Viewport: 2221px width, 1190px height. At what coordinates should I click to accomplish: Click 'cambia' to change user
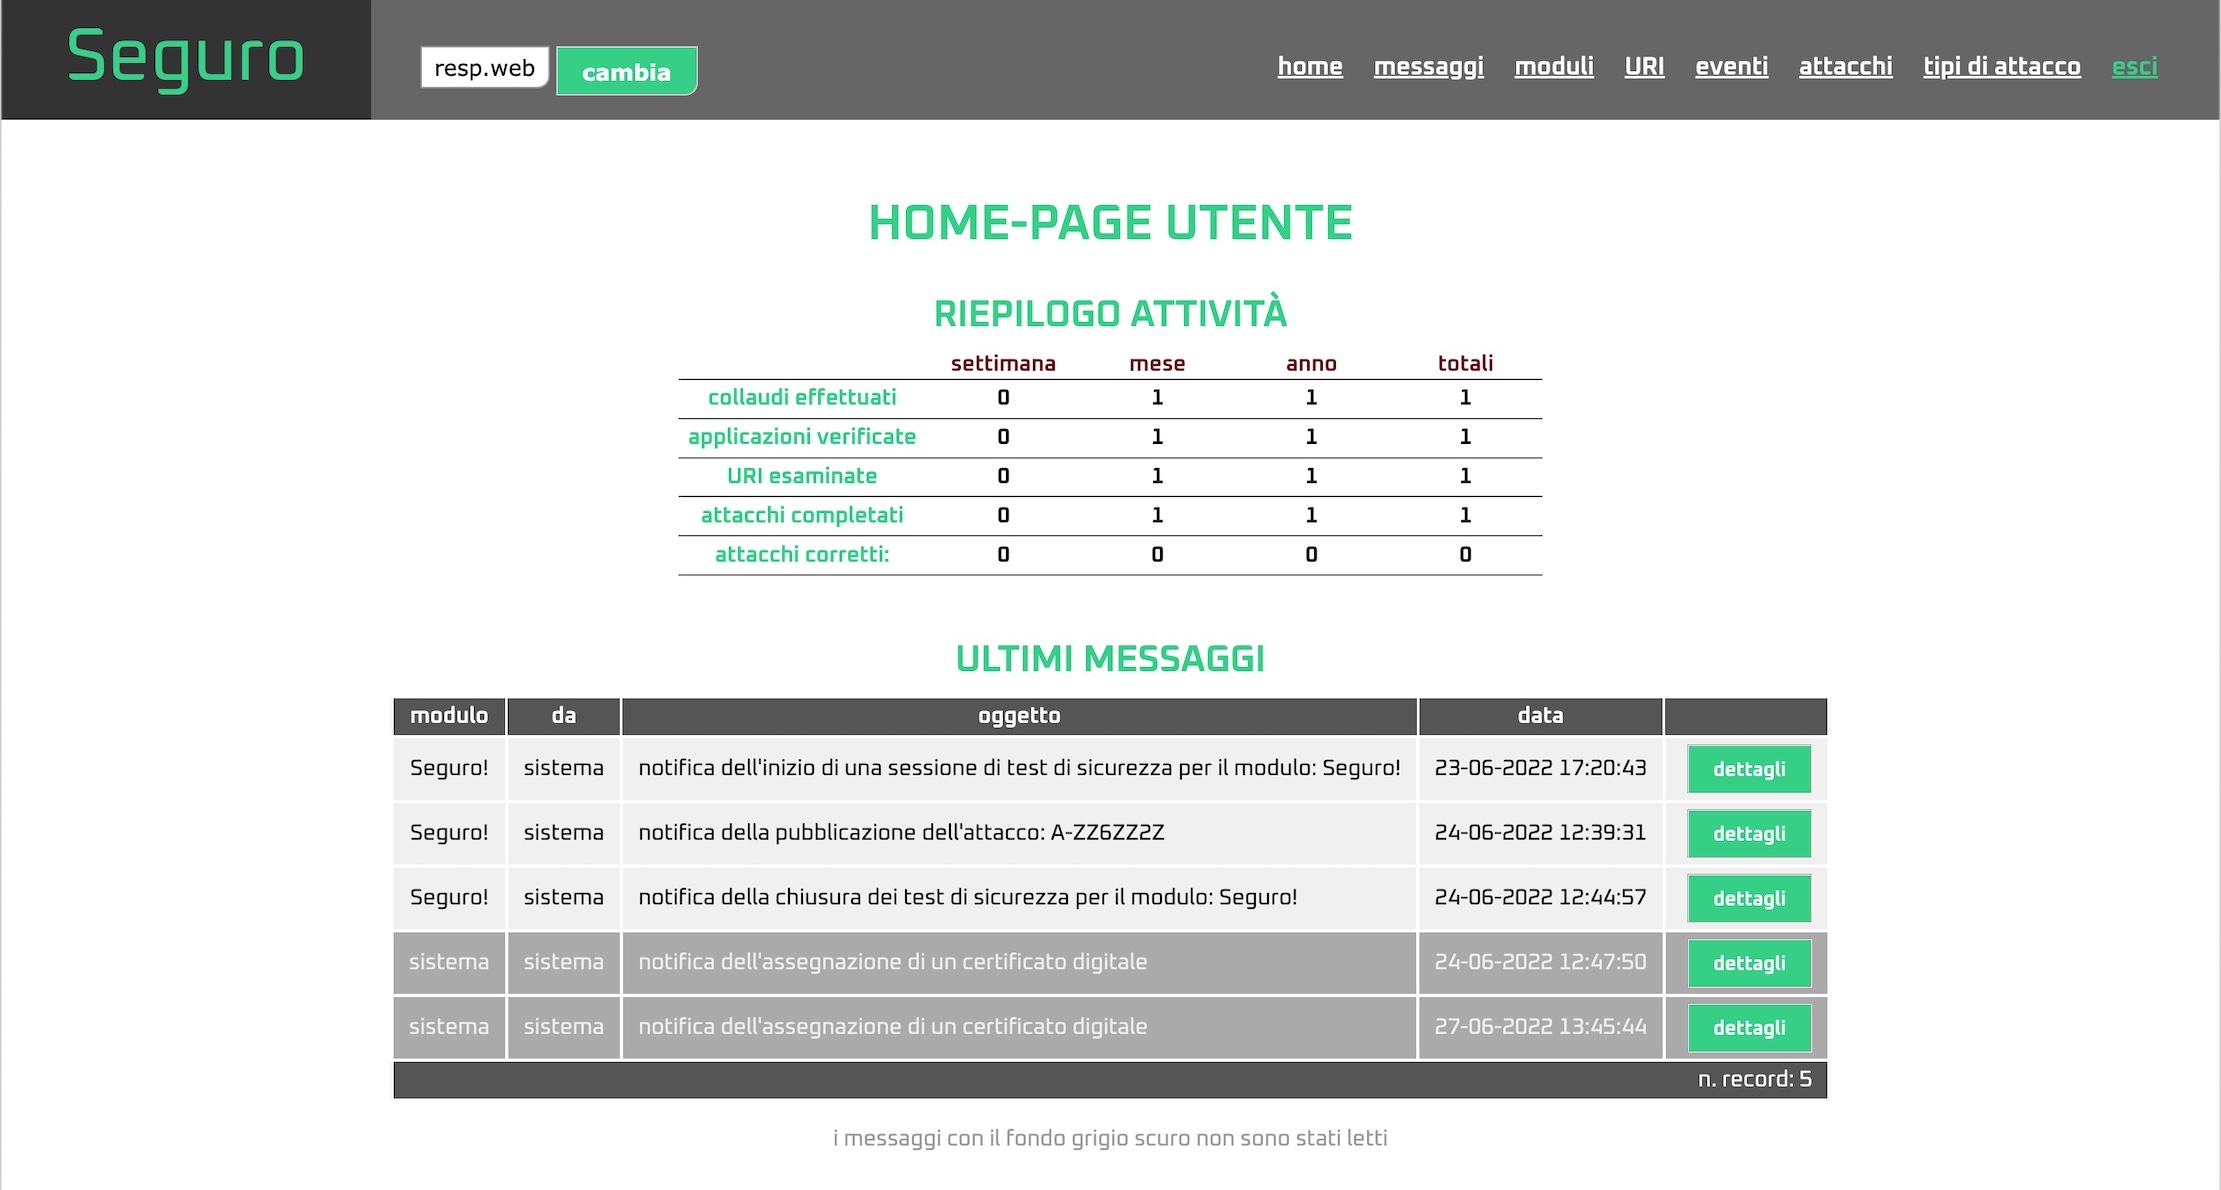[626, 71]
